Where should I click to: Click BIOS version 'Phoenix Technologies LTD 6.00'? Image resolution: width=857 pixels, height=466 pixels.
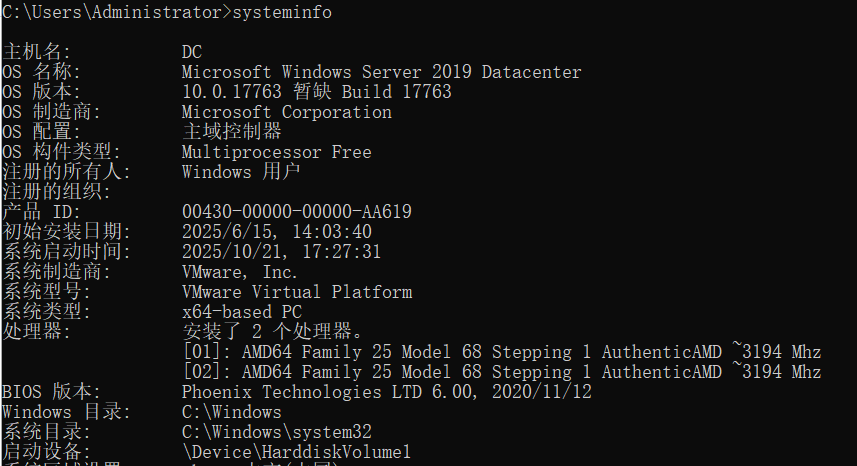tap(328, 392)
